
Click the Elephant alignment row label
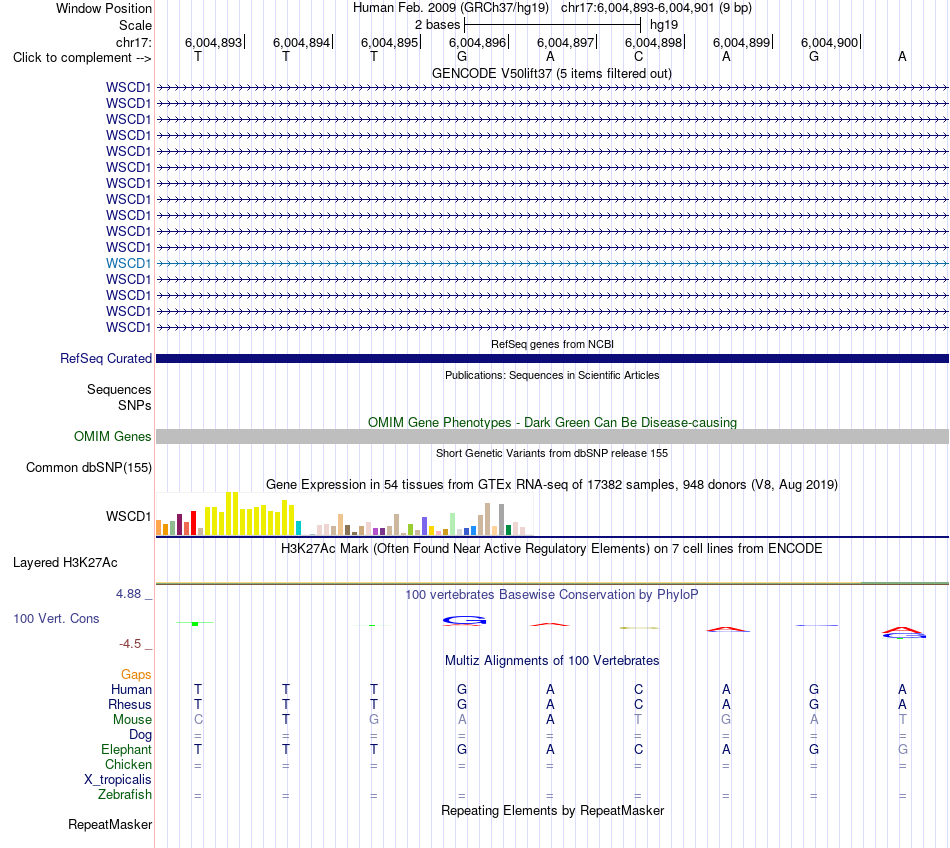[x=126, y=750]
